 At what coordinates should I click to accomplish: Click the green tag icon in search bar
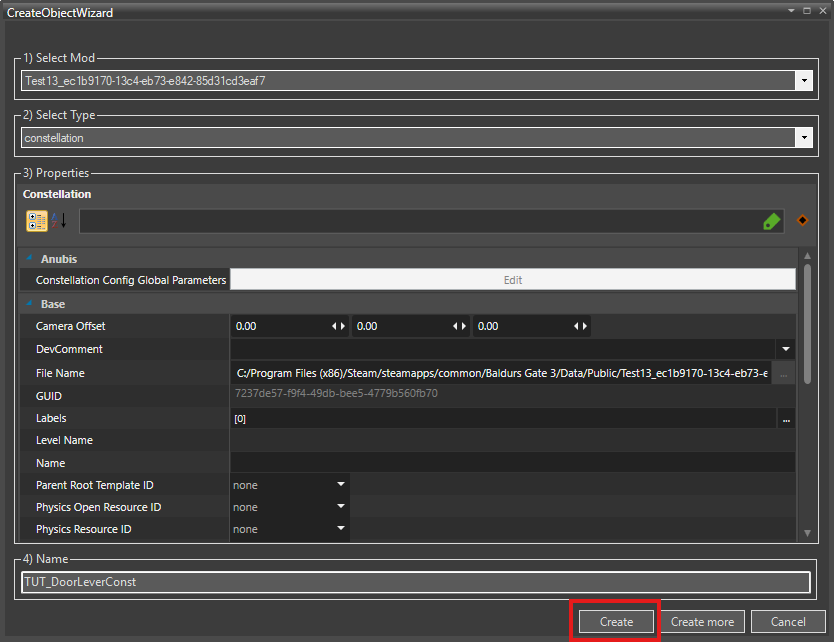click(771, 221)
